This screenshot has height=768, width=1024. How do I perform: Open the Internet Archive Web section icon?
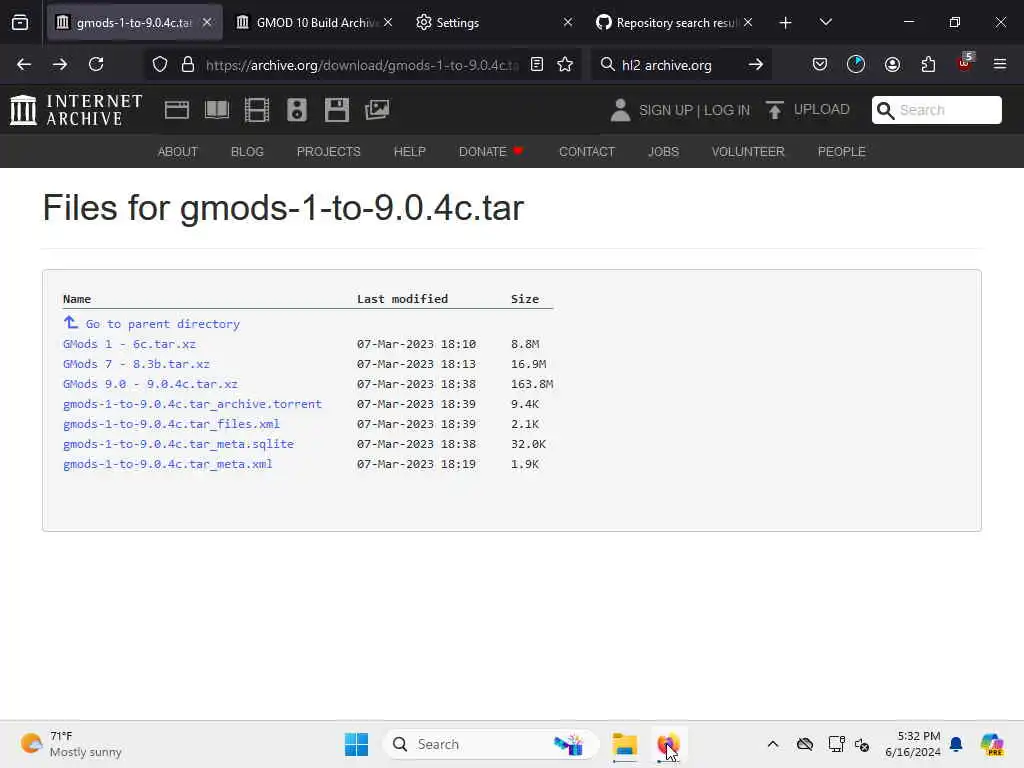pyautogui.click(x=176, y=110)
